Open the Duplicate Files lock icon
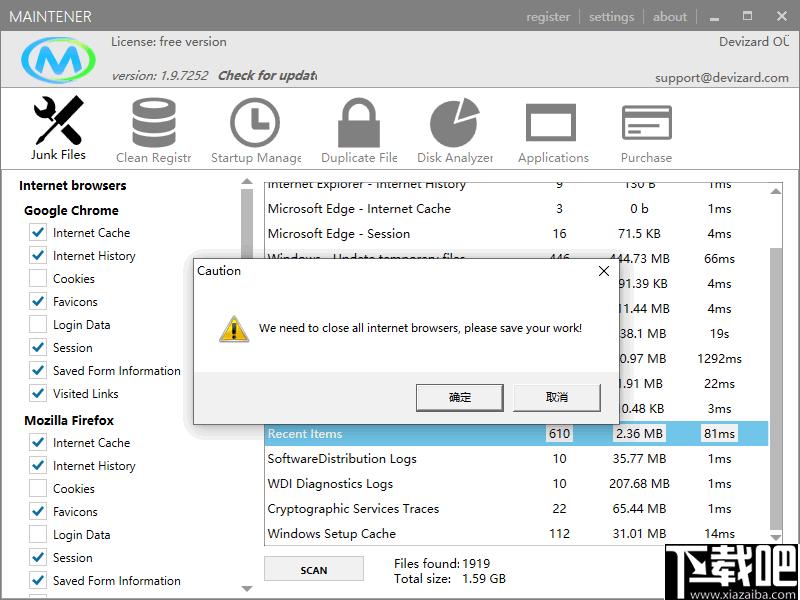The image size is (800, 600). click(x=359, y=122)
